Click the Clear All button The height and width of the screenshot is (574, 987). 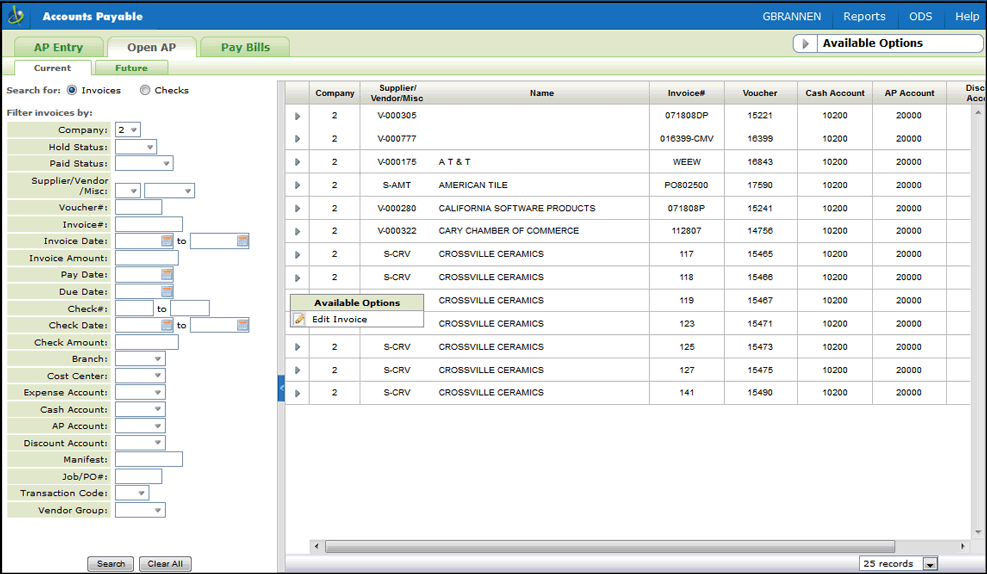click(x=165, y=564)
